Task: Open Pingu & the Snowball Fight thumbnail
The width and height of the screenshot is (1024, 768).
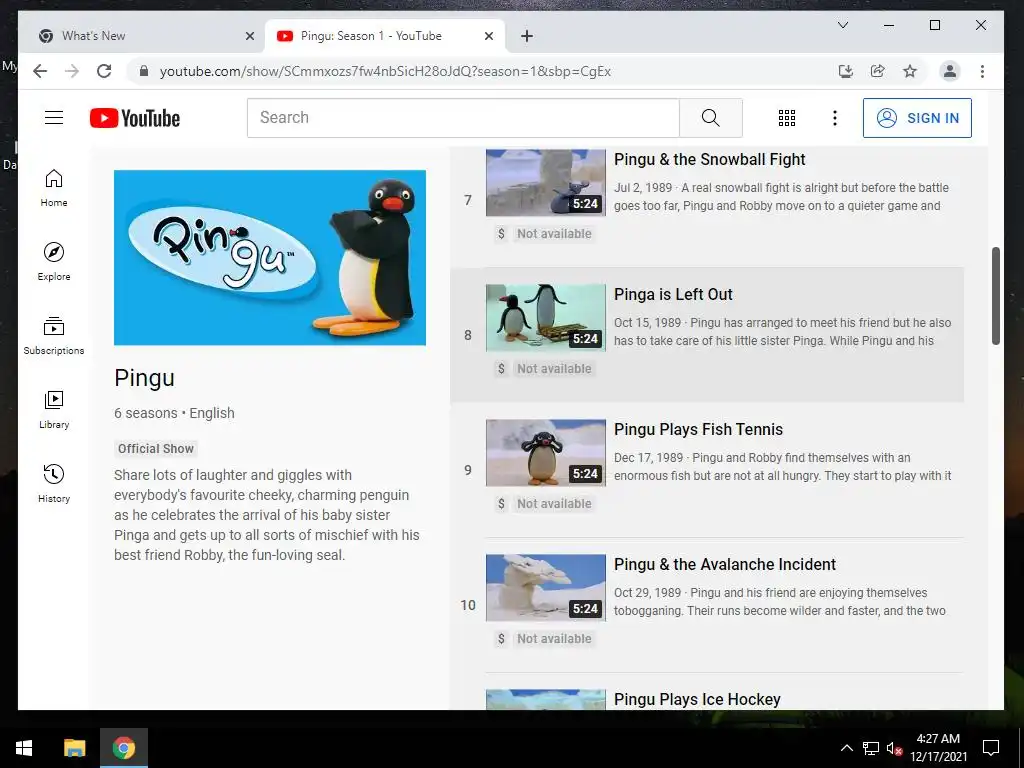Action: point(545,182)
